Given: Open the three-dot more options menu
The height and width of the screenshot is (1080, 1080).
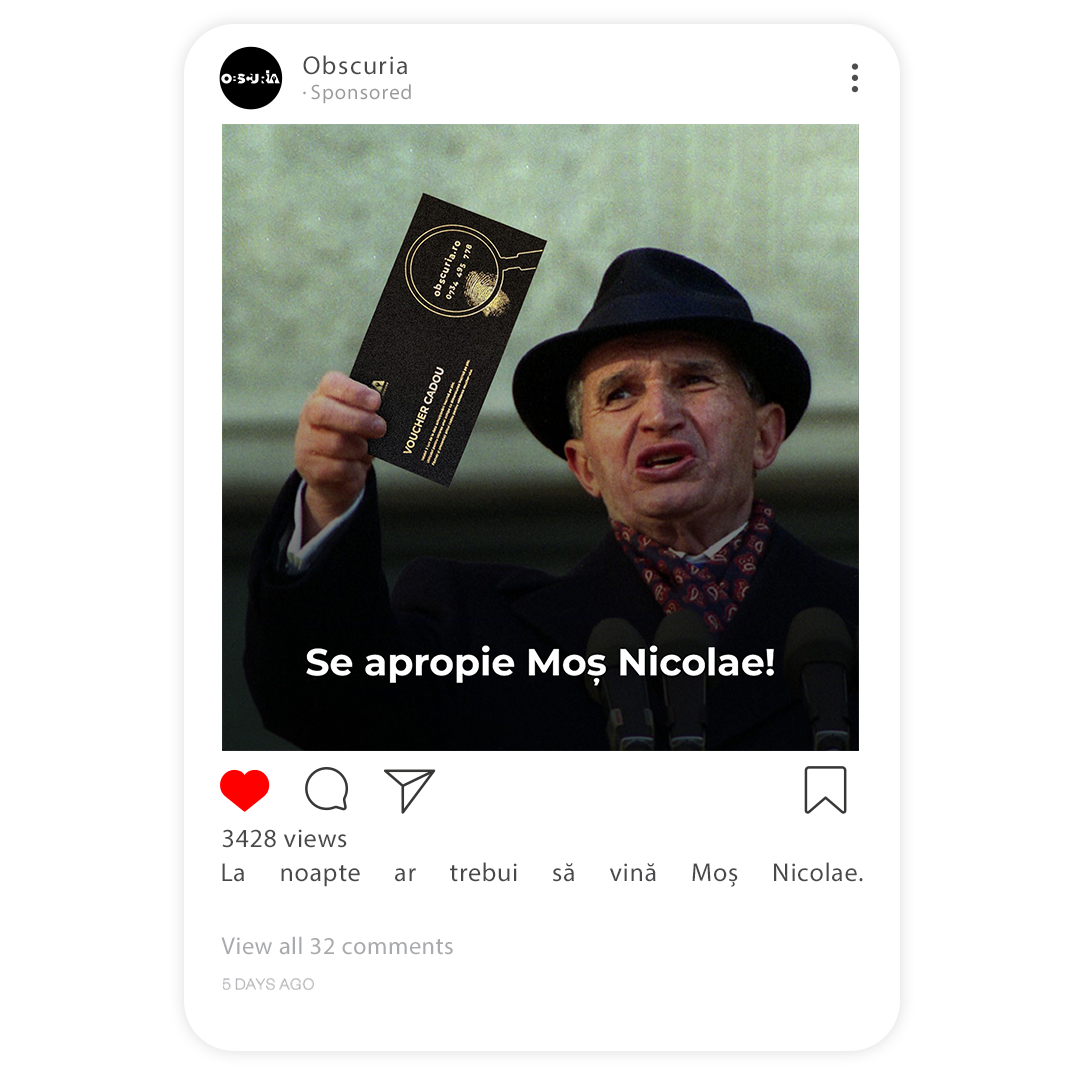Looking at the screenshot, I should pos(855,78).
